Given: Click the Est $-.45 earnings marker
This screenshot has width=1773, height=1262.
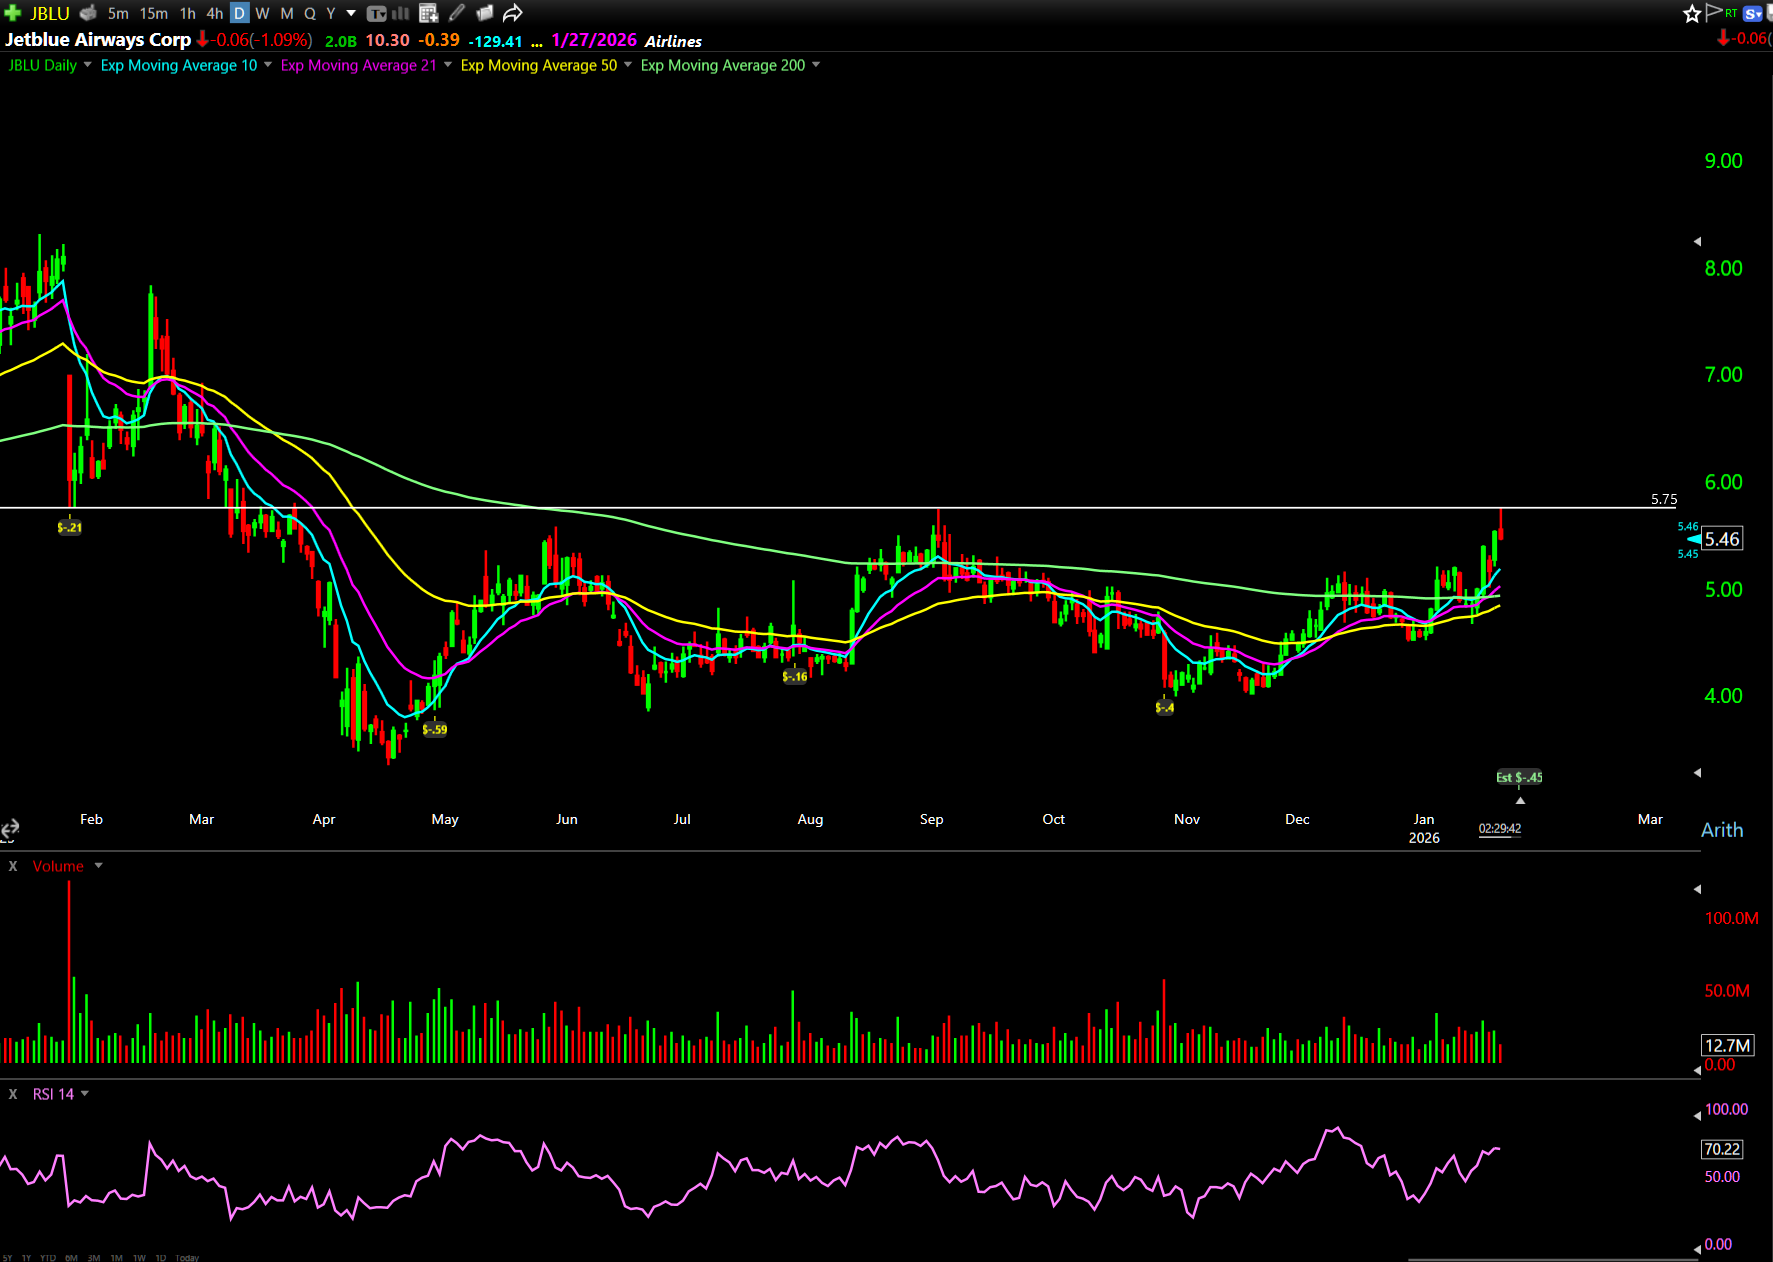Looking at the screenshot, I should click(x=1518, y=777).
